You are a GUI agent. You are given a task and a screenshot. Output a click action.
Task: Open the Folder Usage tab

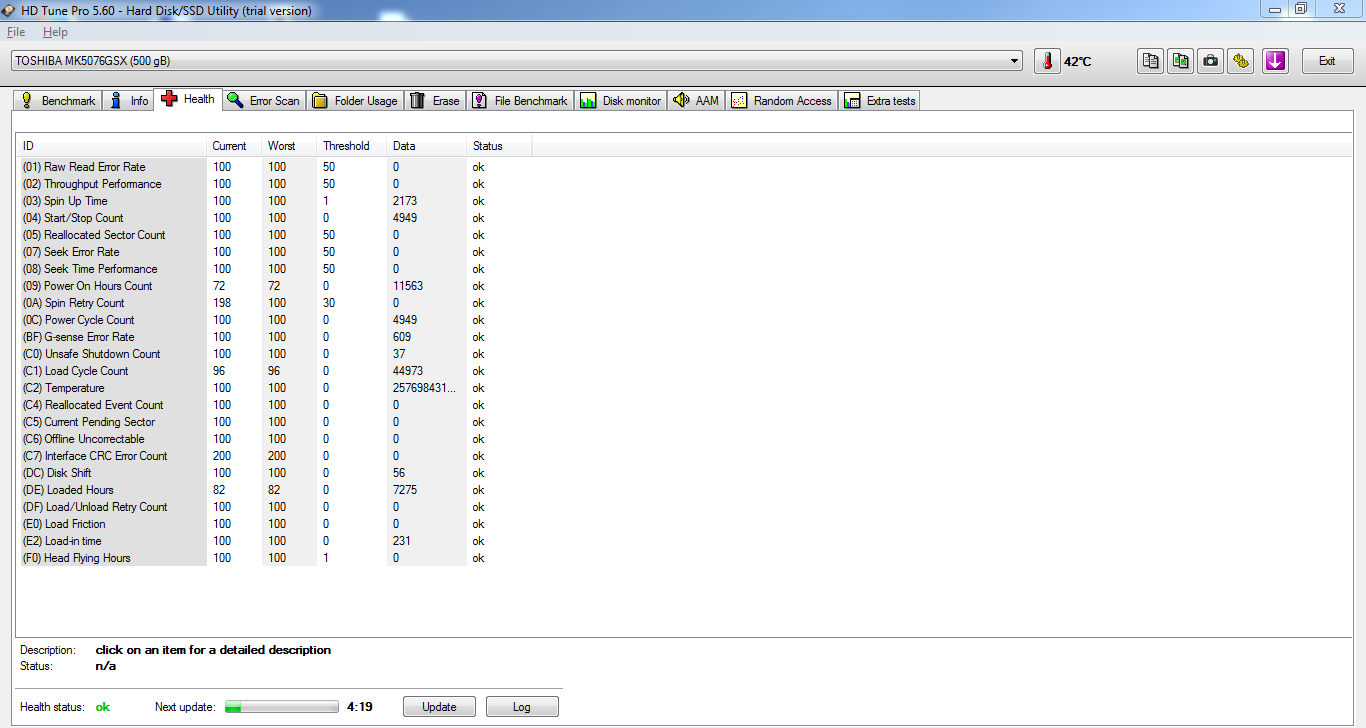coord(355,101)
